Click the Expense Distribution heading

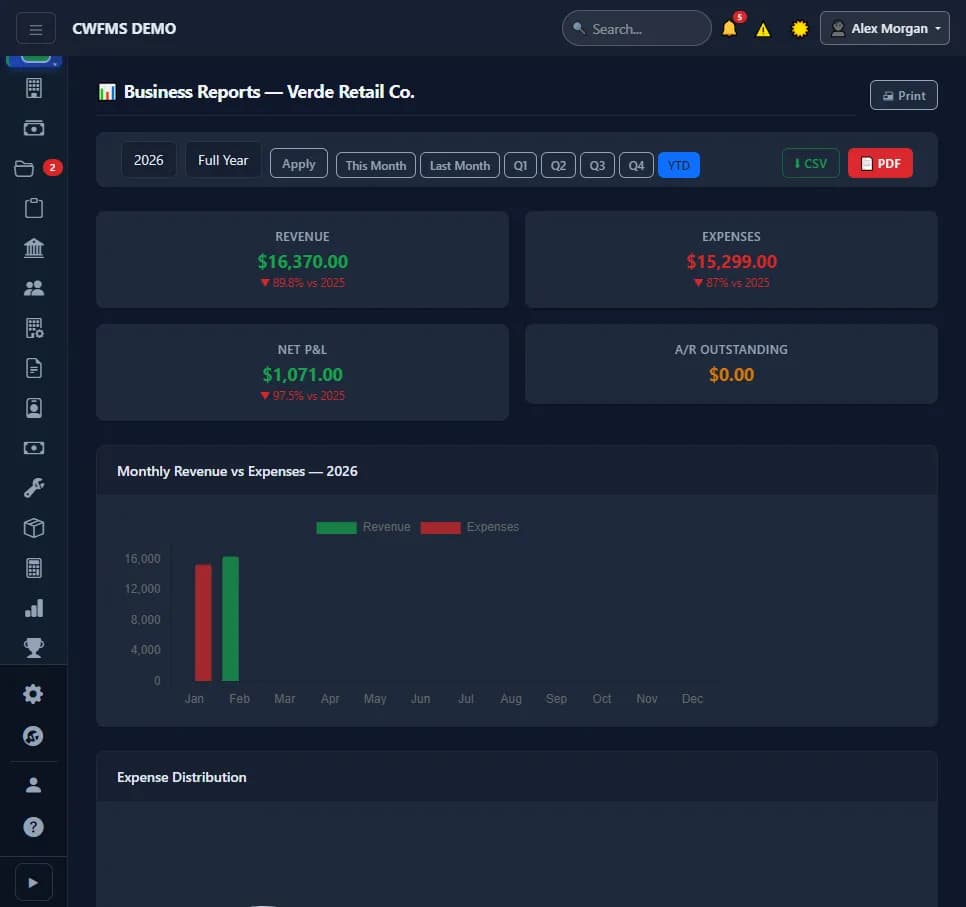tap(182, 778)
